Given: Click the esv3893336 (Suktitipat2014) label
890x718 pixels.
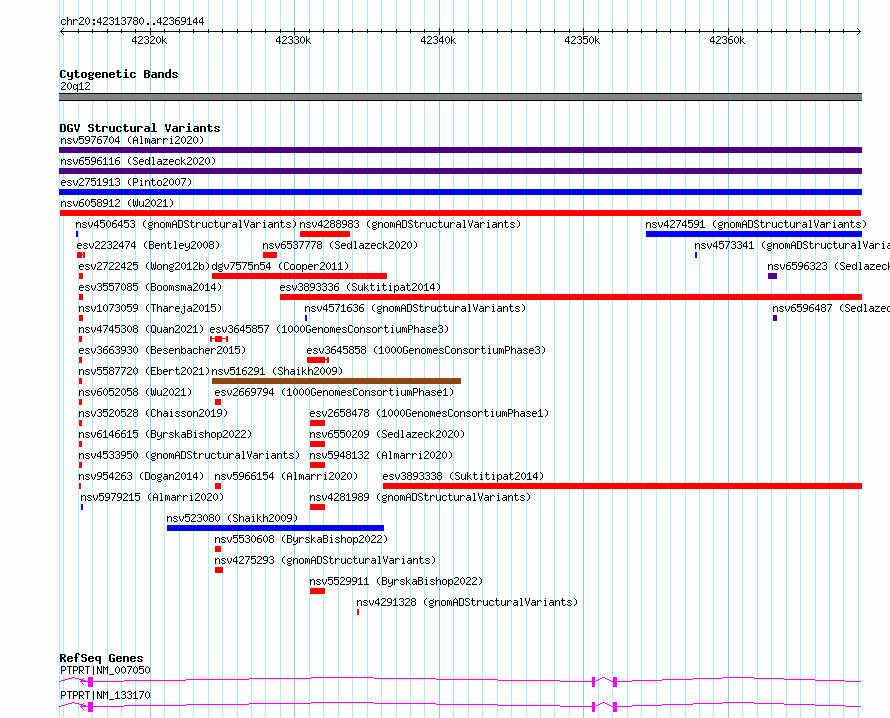Looking at the screenshot, I should pyautogui.click(x=360, y=287).
